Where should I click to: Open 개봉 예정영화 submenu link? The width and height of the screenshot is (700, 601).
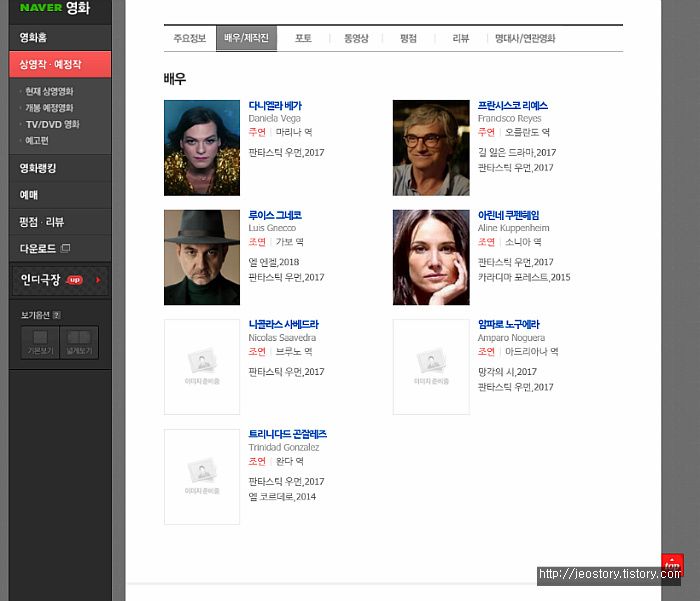click(49, 108)
